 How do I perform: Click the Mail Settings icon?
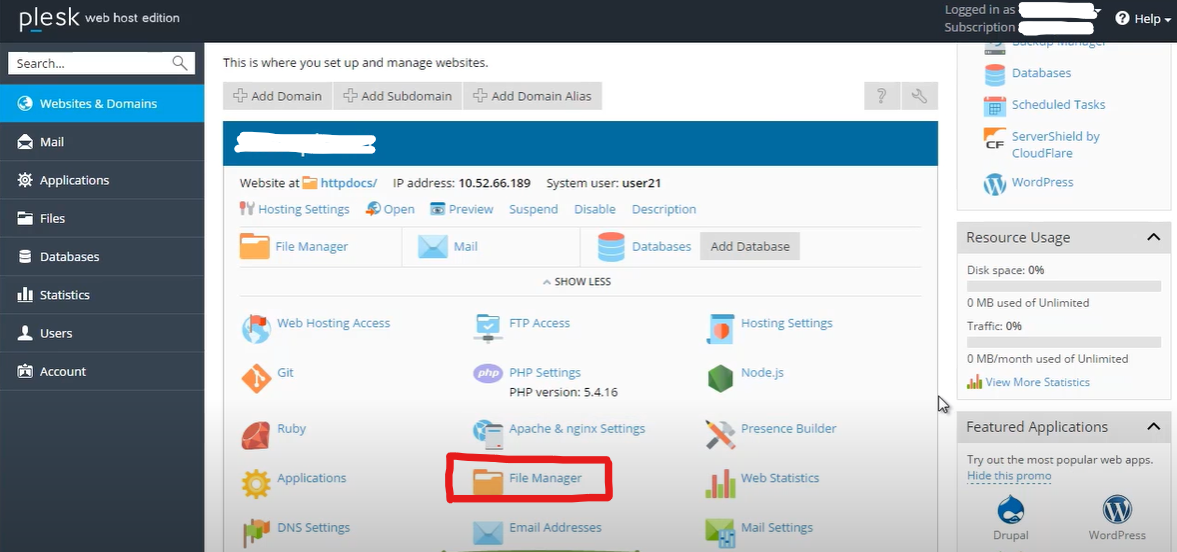pos(720,532)
